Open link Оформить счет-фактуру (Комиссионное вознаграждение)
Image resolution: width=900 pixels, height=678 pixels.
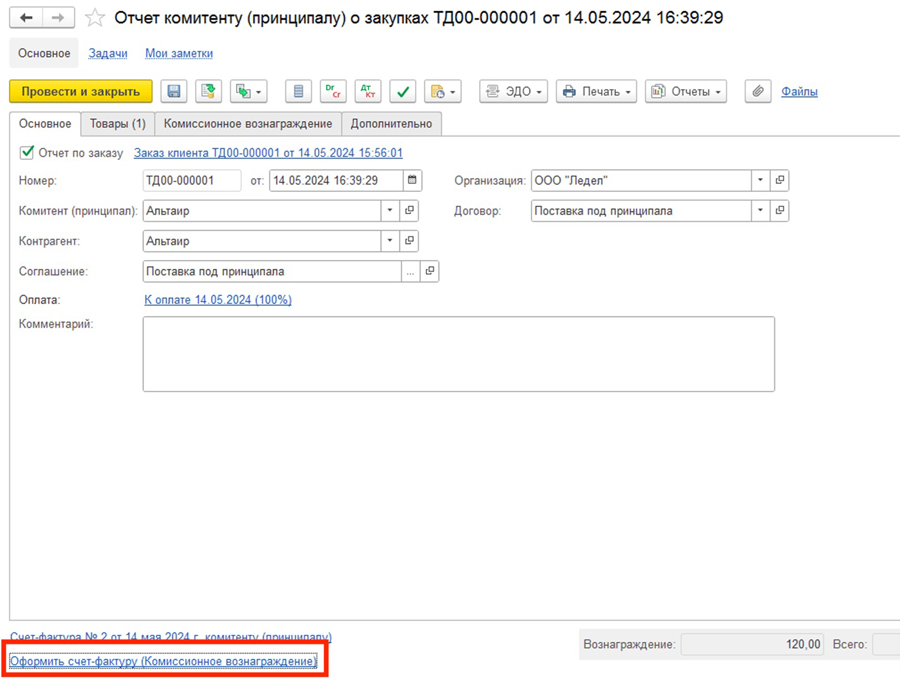click(x=163, y=661)
